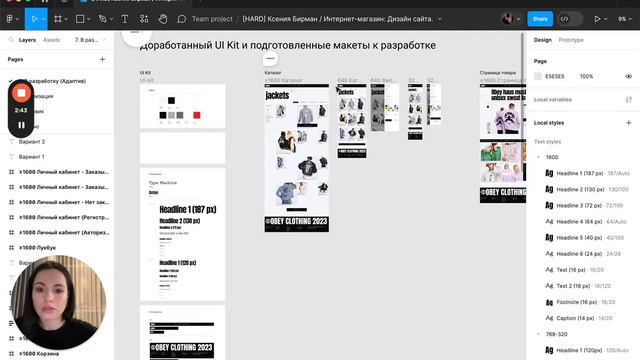Present the prototype with play icon
This screenshot has height=360, width=640.
pyautogui.click(x=597, y=19)
